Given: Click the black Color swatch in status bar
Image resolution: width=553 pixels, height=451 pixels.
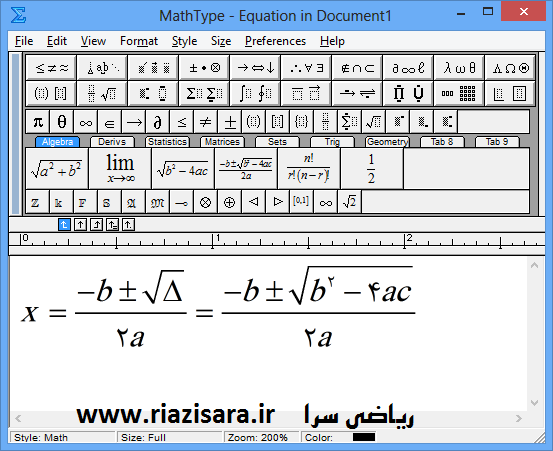Looking at the screenshot, I should (364, 437).
